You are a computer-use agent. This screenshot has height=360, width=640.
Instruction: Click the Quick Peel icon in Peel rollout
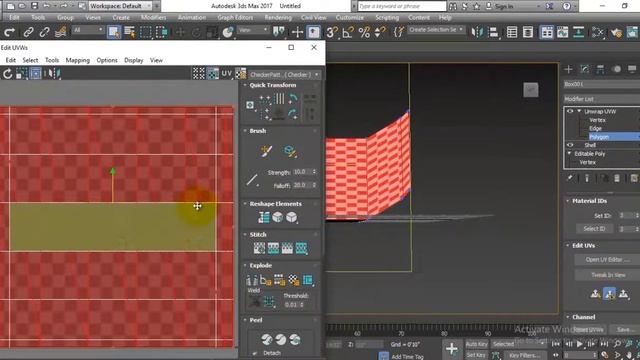(267, 339)
